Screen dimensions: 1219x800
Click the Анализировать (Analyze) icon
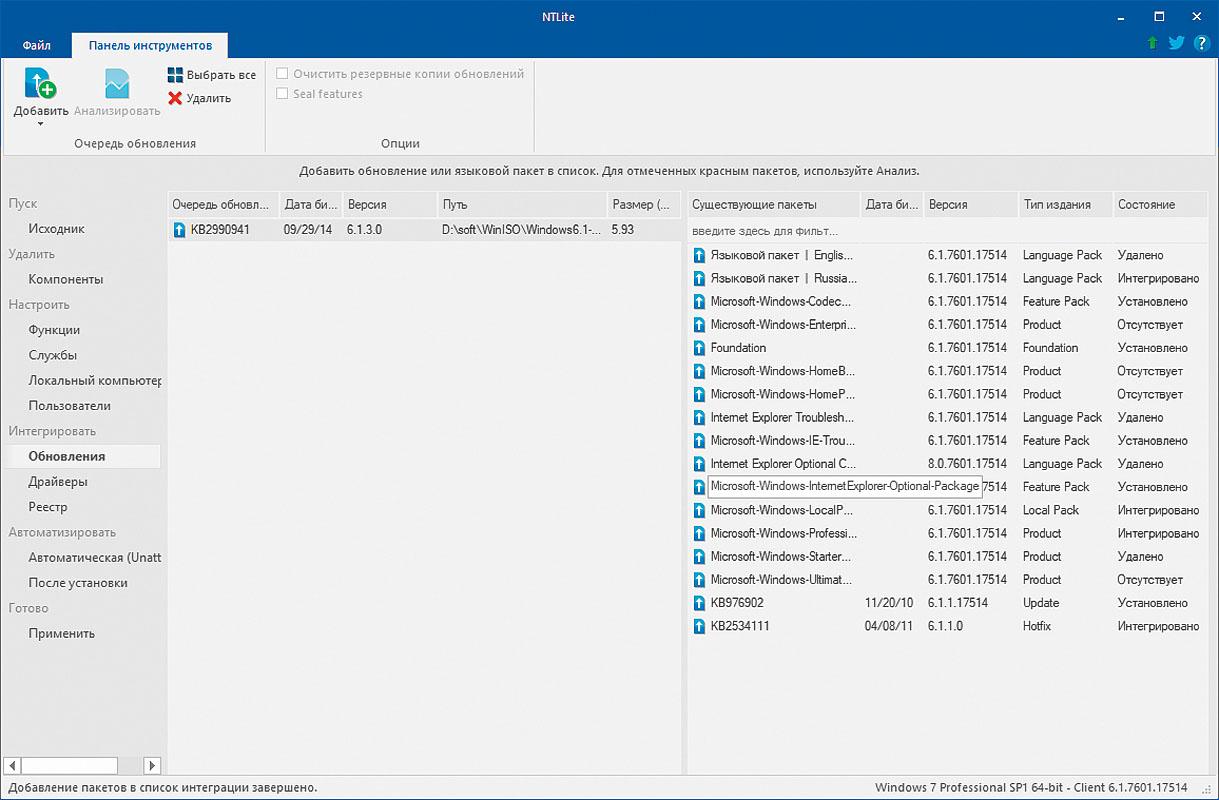[x=117, y=84]
